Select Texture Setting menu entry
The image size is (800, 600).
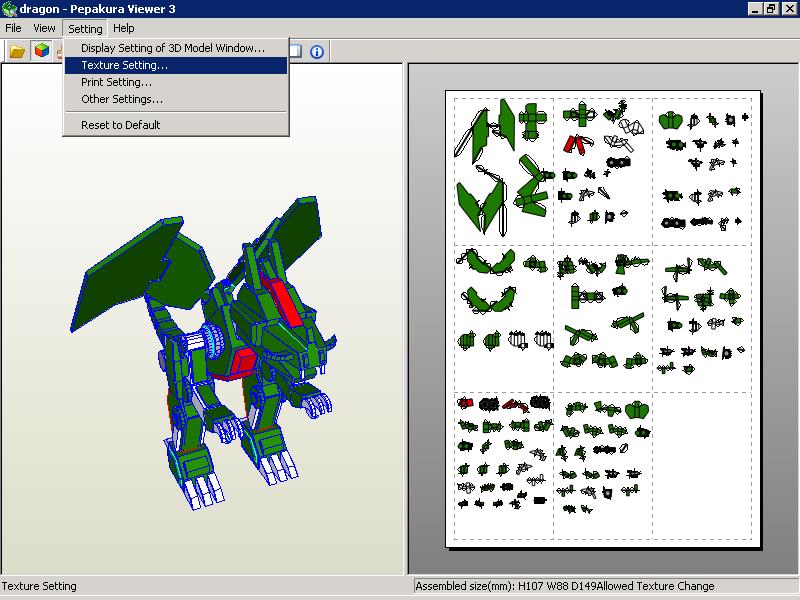point(176,65)
